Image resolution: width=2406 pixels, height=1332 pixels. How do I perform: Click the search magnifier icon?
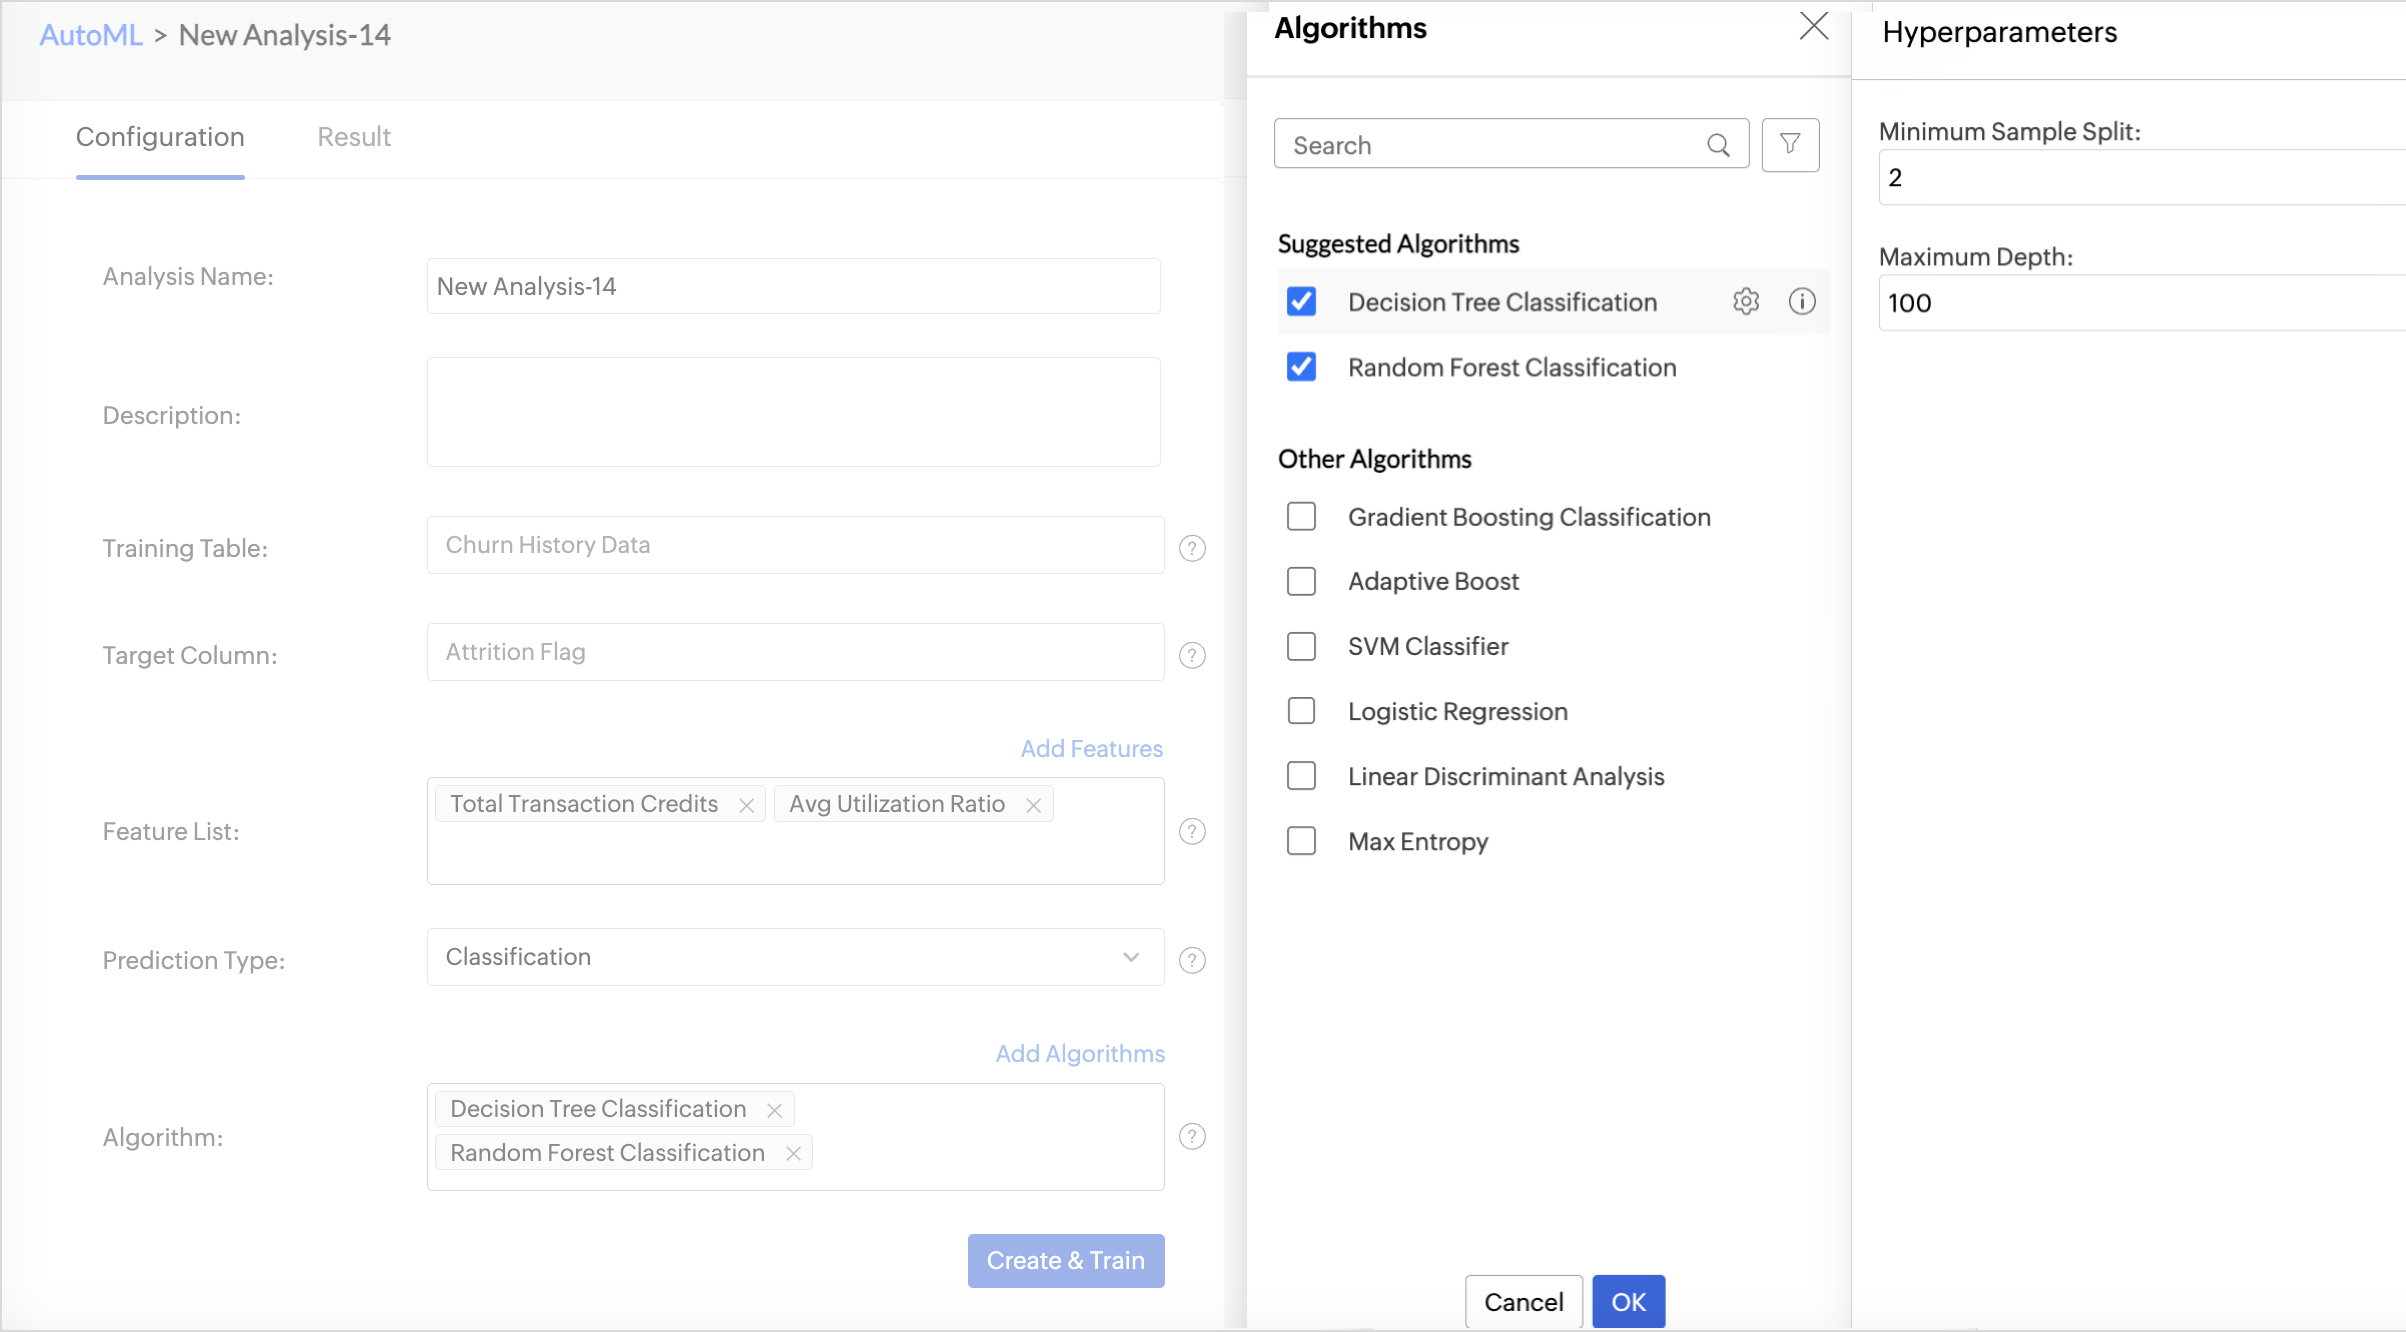[1718, 145]
